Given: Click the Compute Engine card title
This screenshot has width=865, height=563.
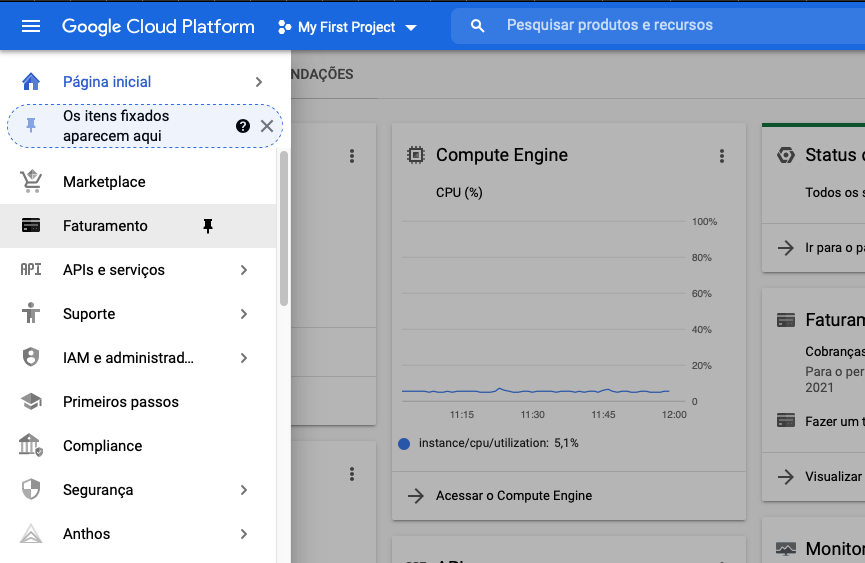Looking at the screenshot, I should point(501,155).
